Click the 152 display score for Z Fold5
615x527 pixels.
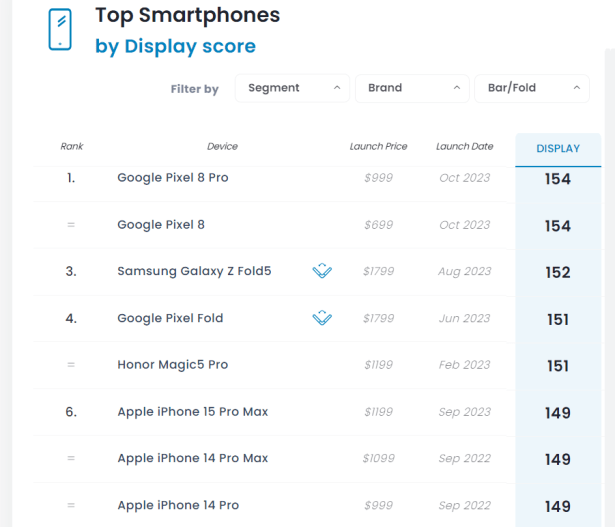[558, 272]
